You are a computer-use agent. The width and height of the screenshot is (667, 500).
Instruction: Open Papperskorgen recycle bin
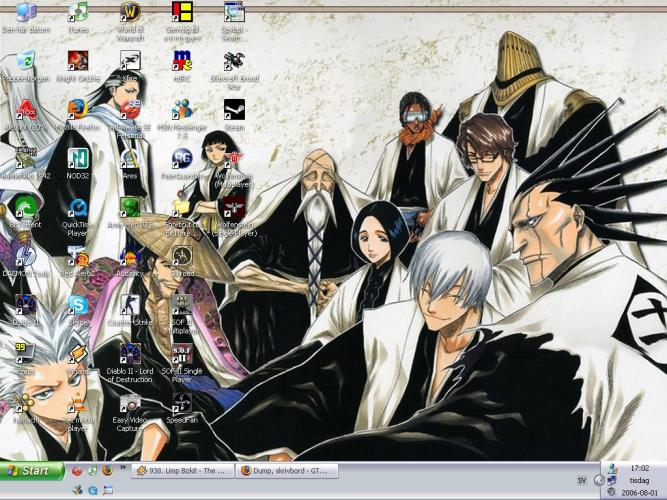[26, 67]
